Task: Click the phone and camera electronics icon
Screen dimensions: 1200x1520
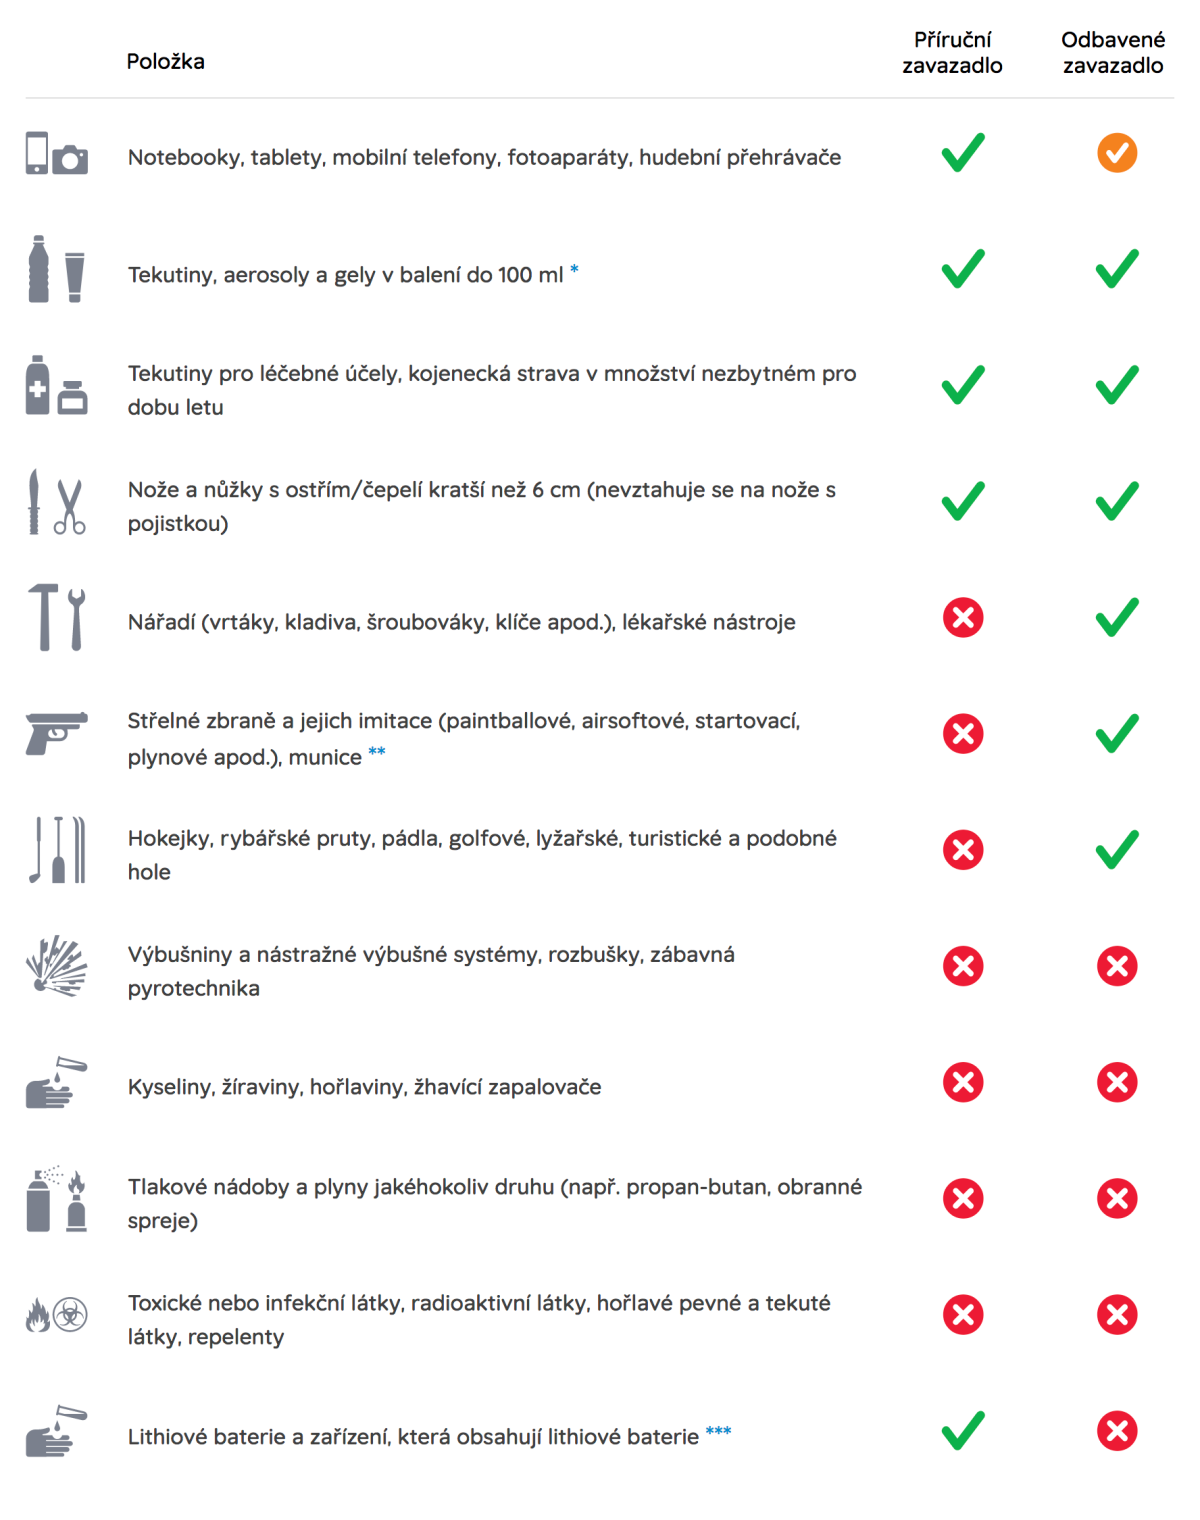Action: pos(56,154)
